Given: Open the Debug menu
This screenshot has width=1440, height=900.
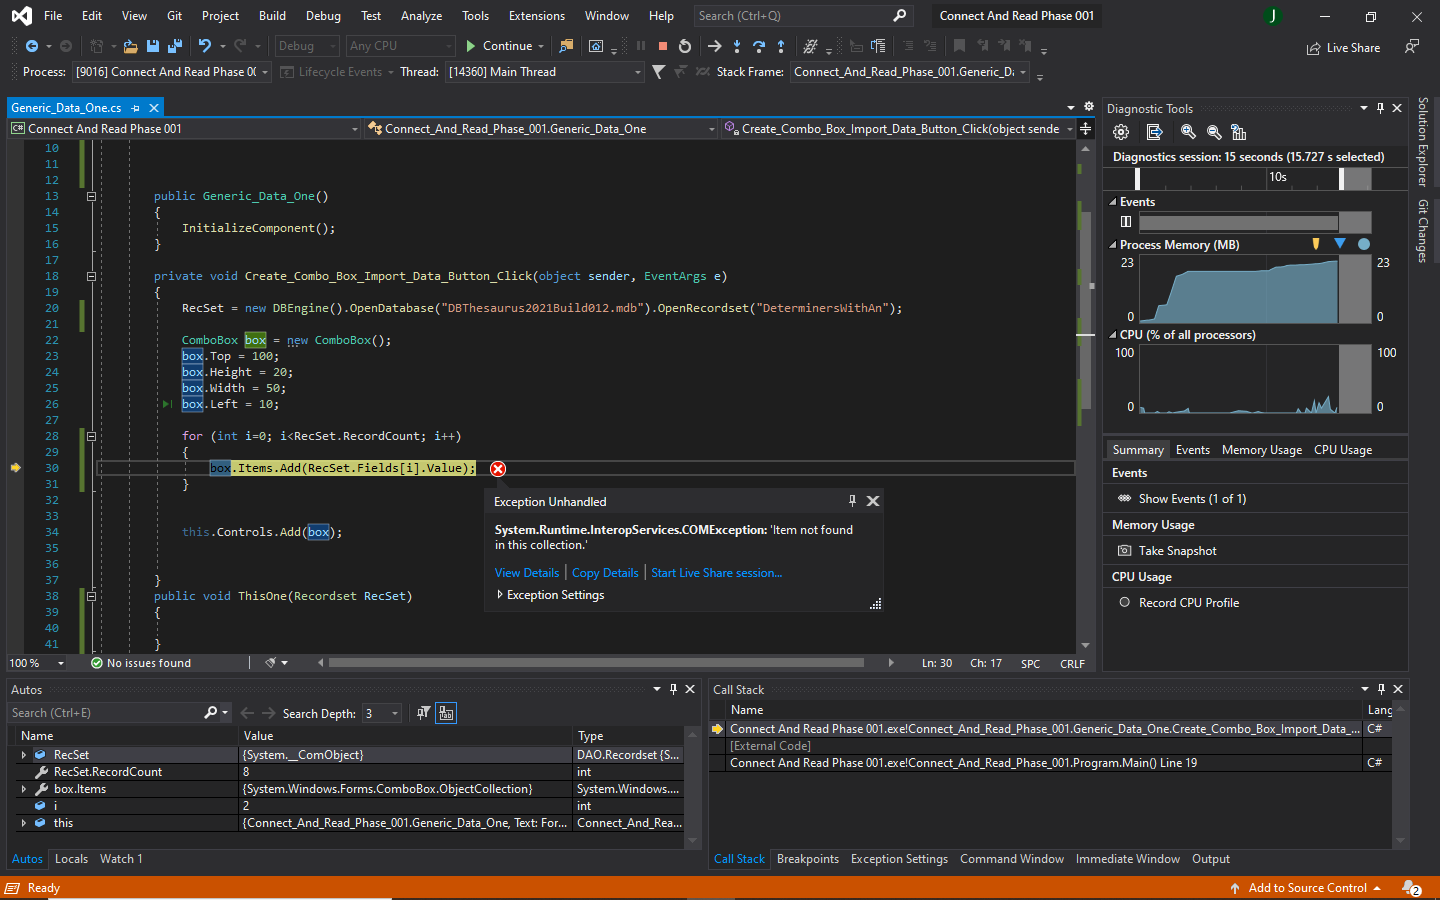Looking at the screenshot, I should (323, 16).
